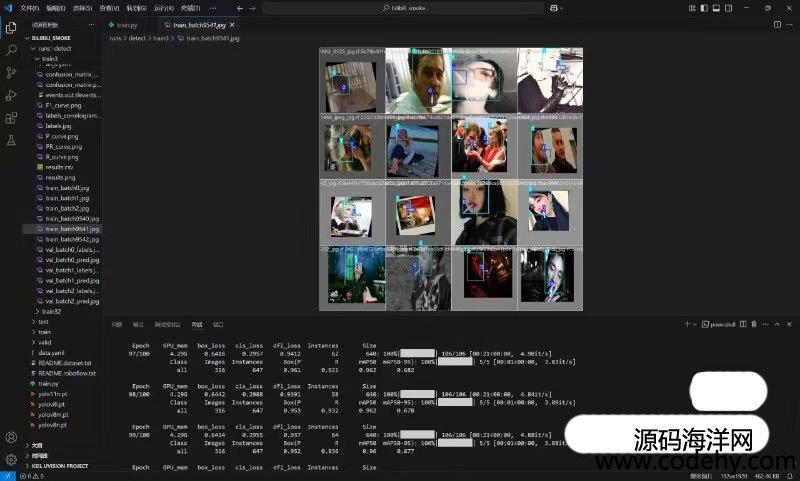
Task: Toggle the primary side bar
Action: [x=704, y=8]
